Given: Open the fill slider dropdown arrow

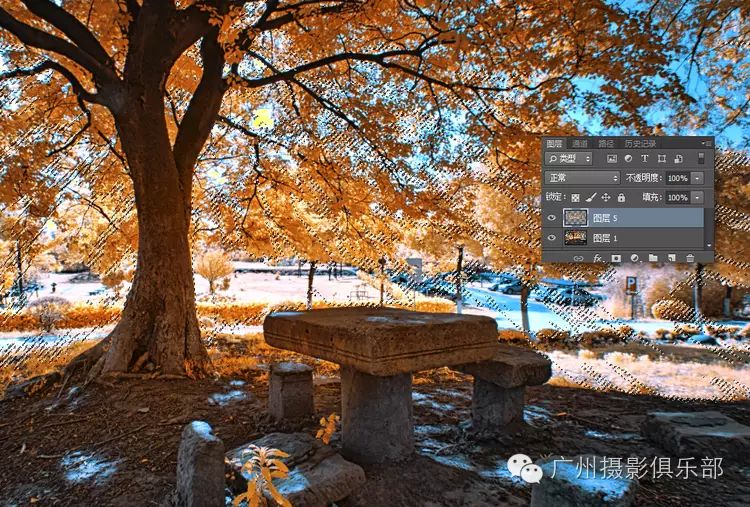Looking at the screenshot, I should (697, 198).
